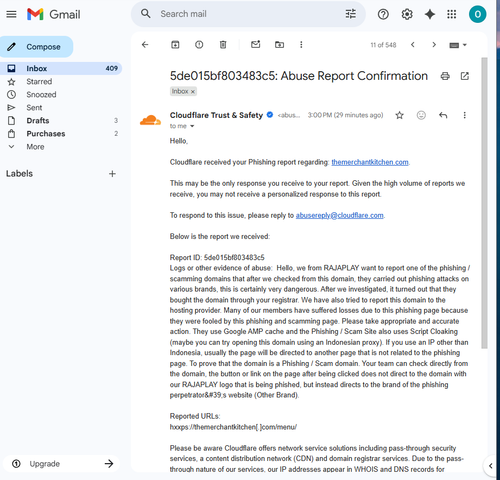Click Cloudflare sender avatar
The width and height of the screenshot is (500, 480).
[x=150, y=120]
